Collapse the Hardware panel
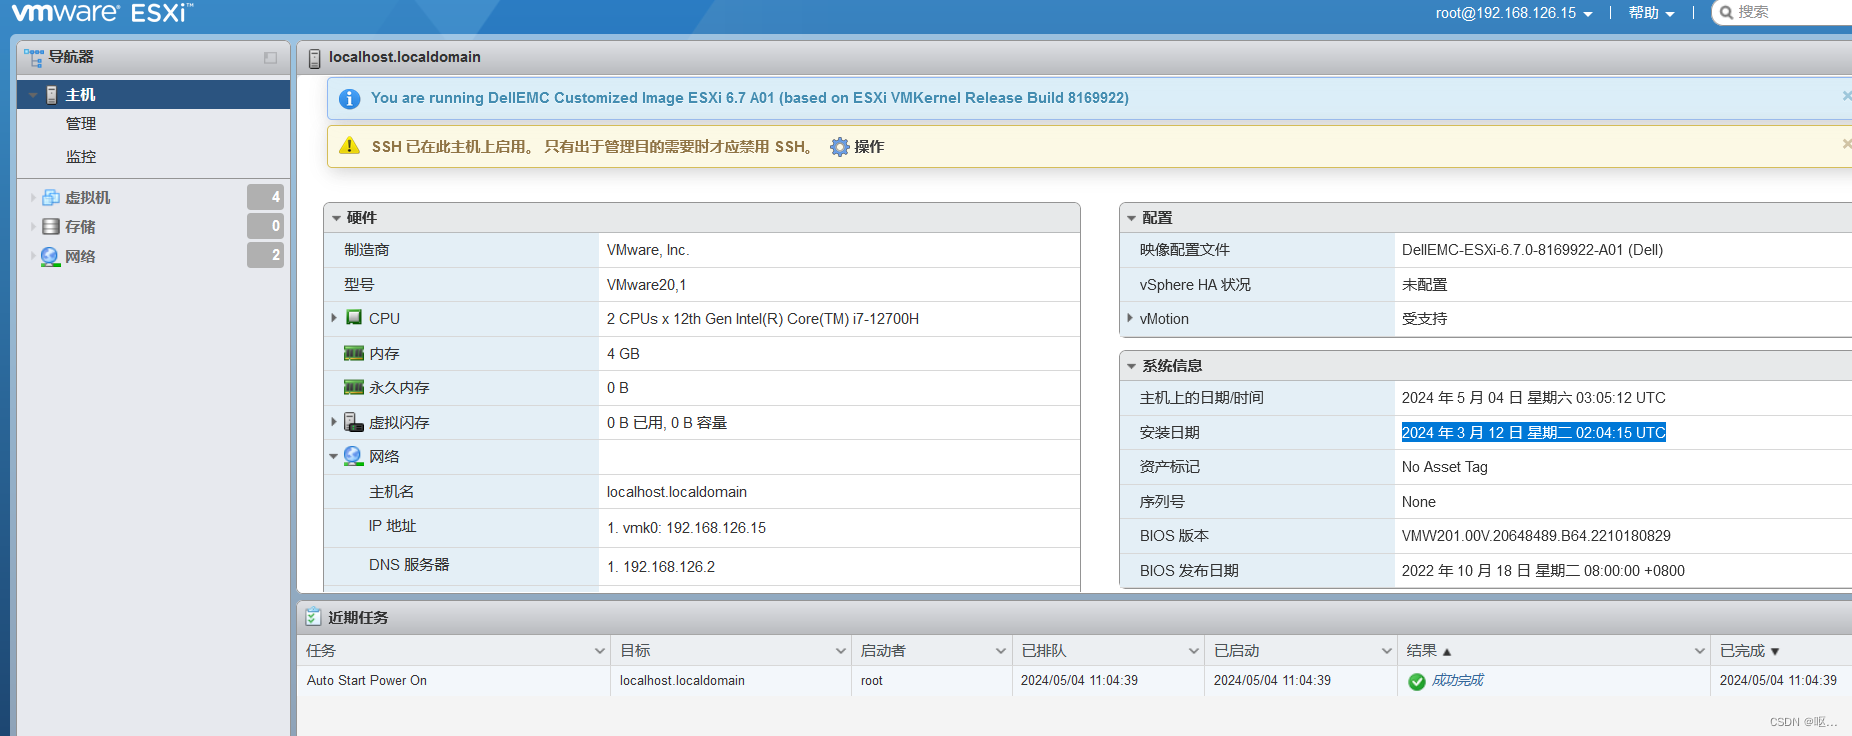This screenshot has height=736, width=1852. point(336,218)
